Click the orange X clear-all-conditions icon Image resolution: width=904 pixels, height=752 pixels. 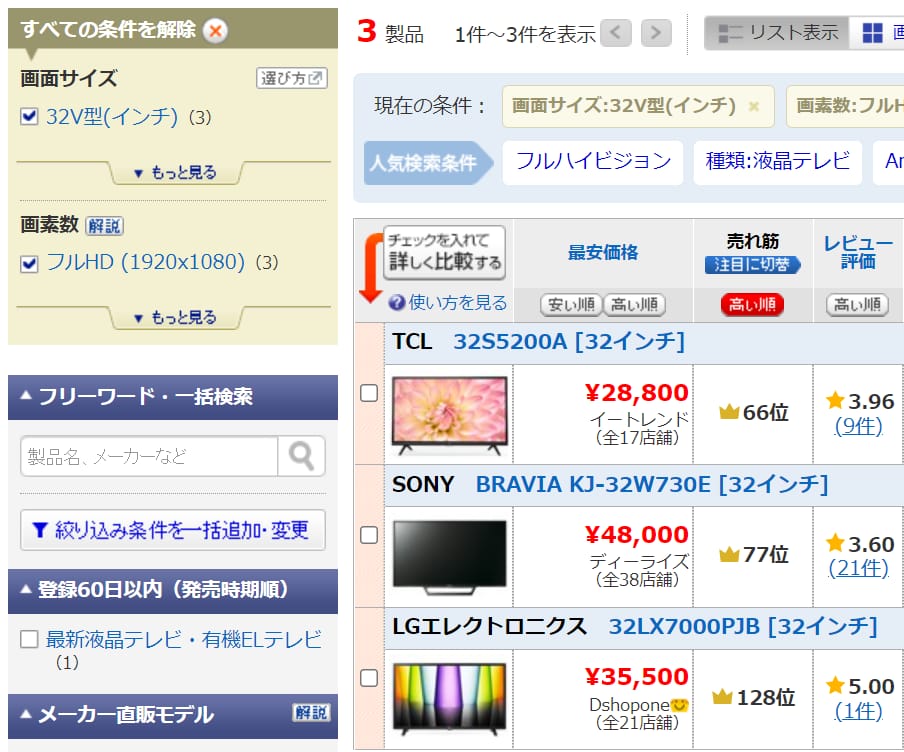[215, 30]
